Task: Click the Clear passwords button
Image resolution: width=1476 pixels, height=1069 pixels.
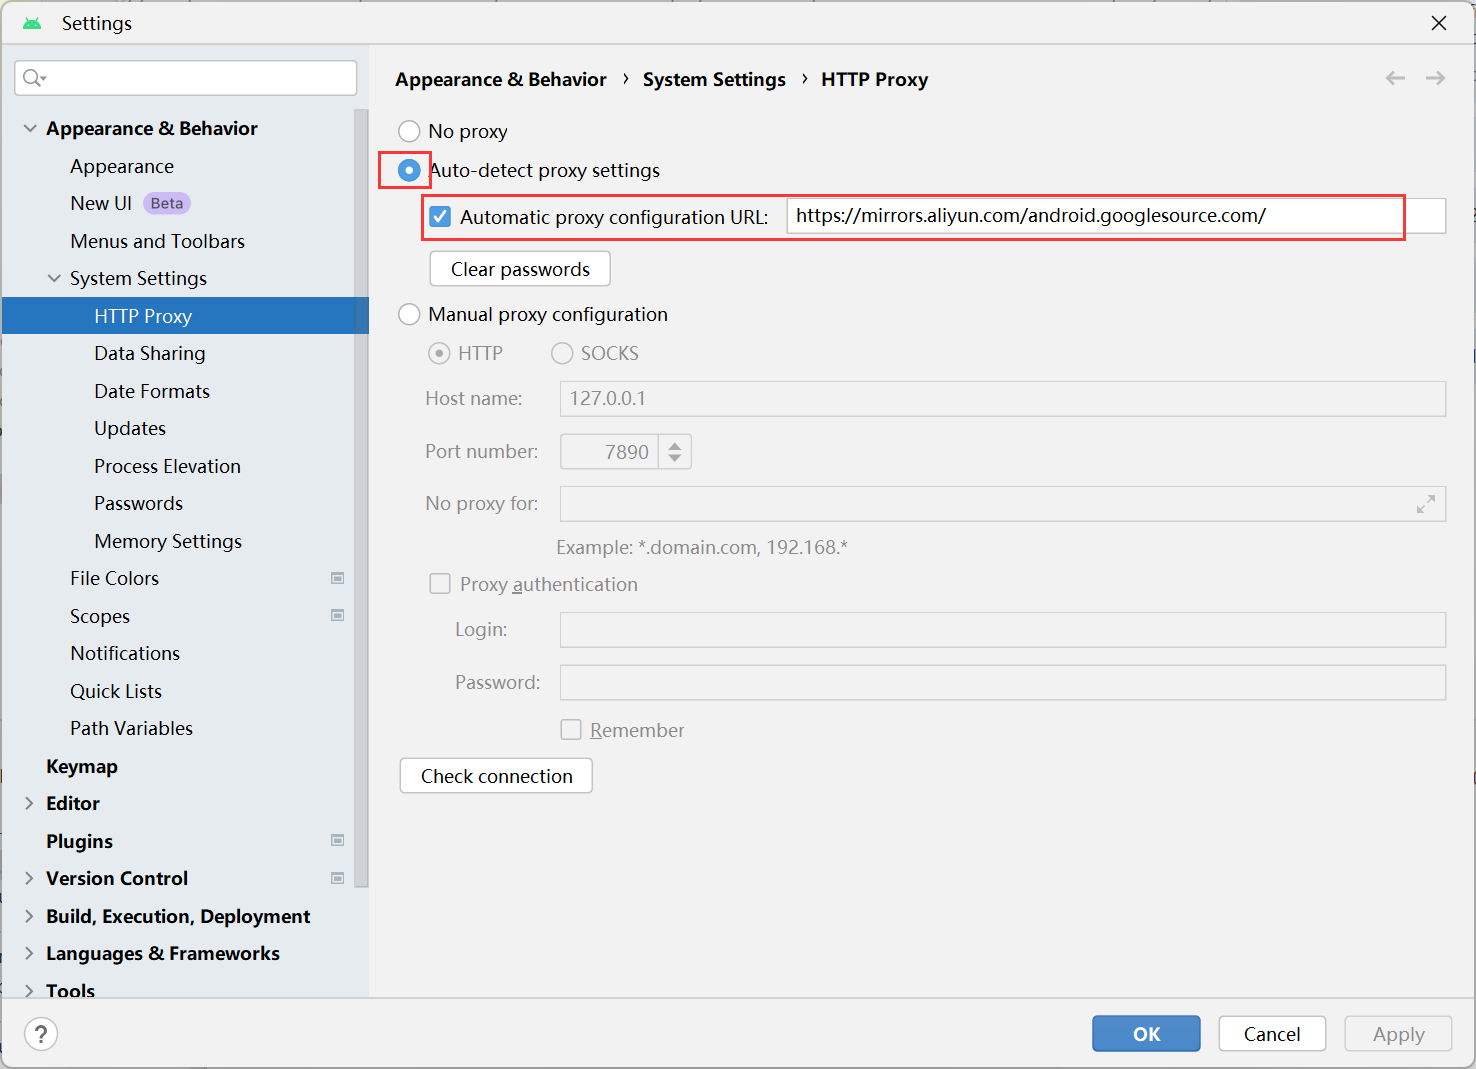Action: [520, 269]
